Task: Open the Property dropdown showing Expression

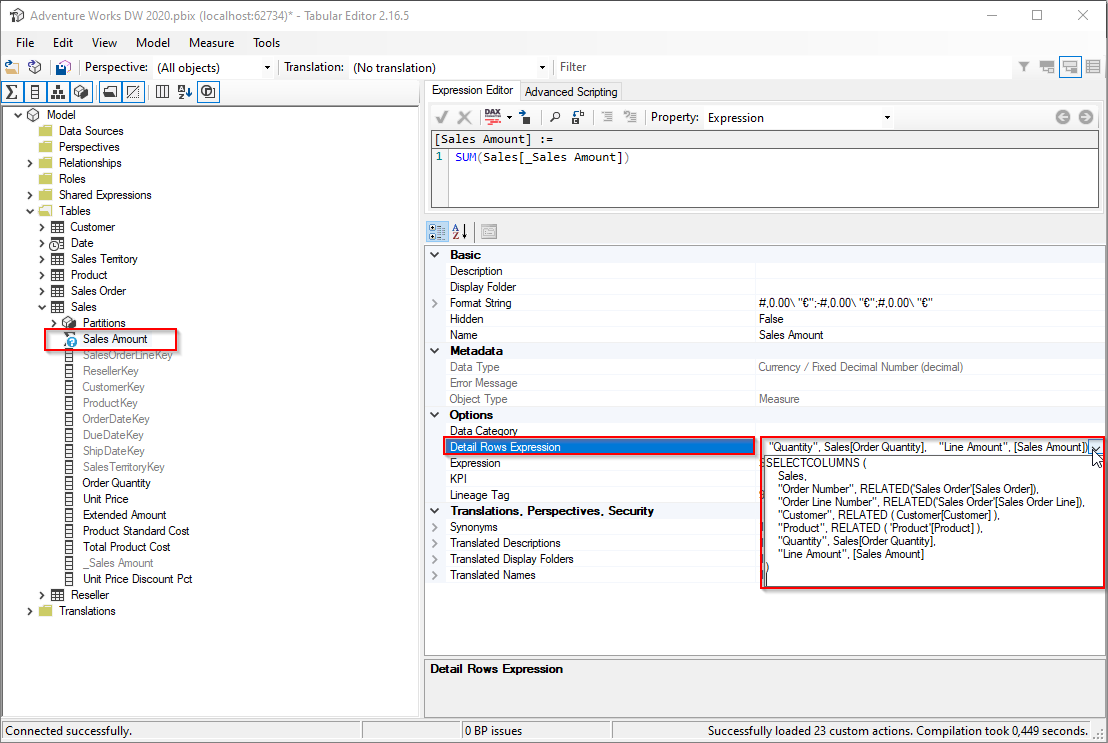Action: point(887,118)
